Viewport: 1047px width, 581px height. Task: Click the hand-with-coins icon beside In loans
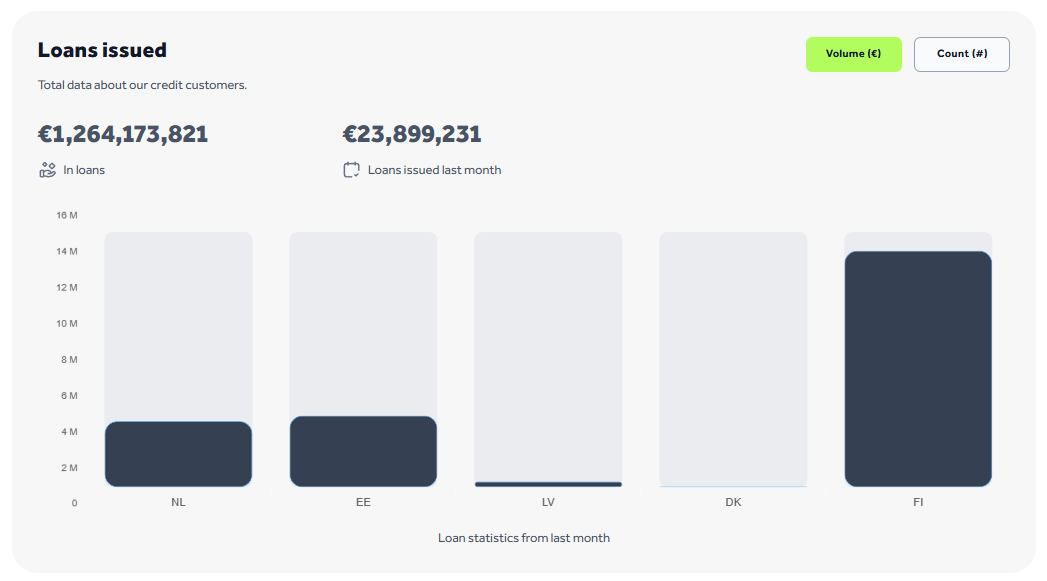[47, 170]
